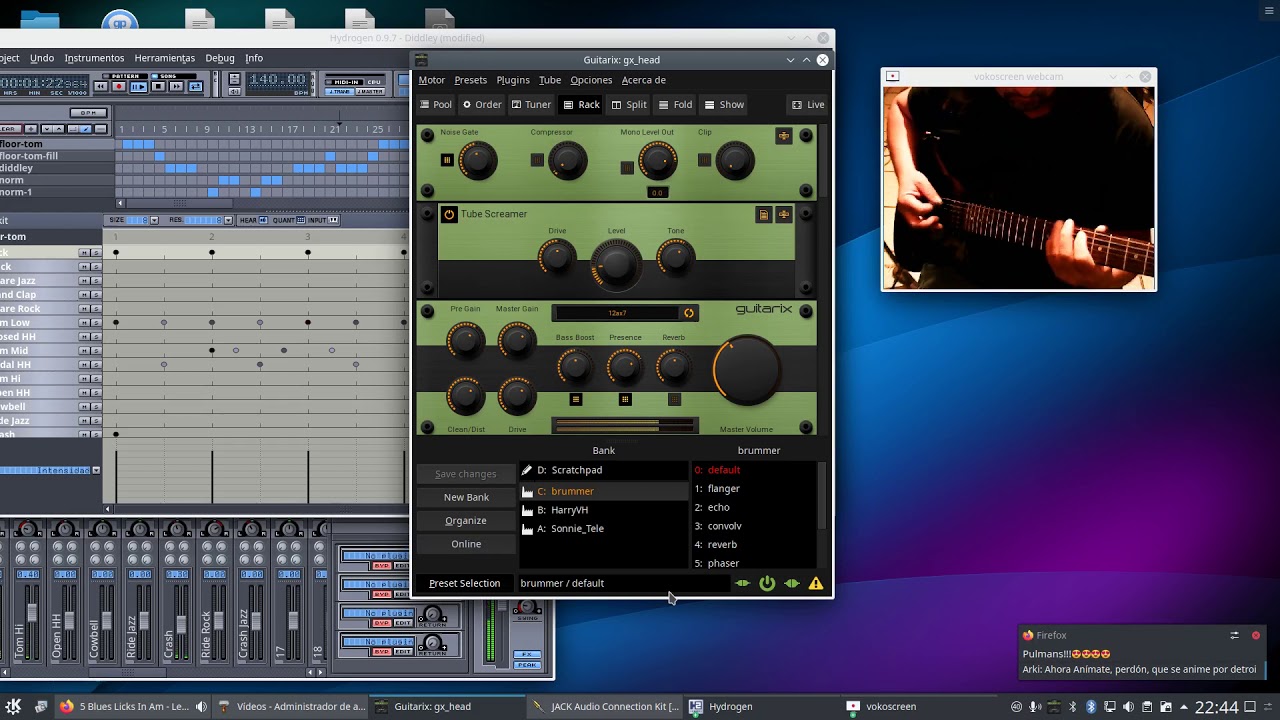Open the Opciones menu
Screen dimensions: 1280x720
(x=591, y=80)
